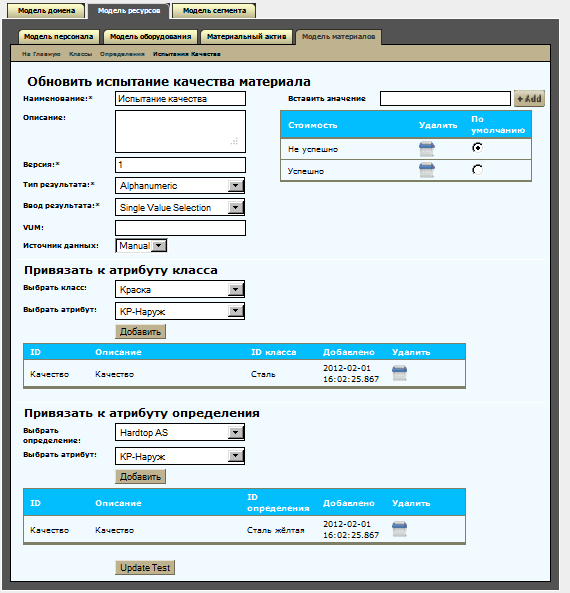The image size is (570, 593).
Task: Click 'Стоимость' column header
Action: click(312, 125)
